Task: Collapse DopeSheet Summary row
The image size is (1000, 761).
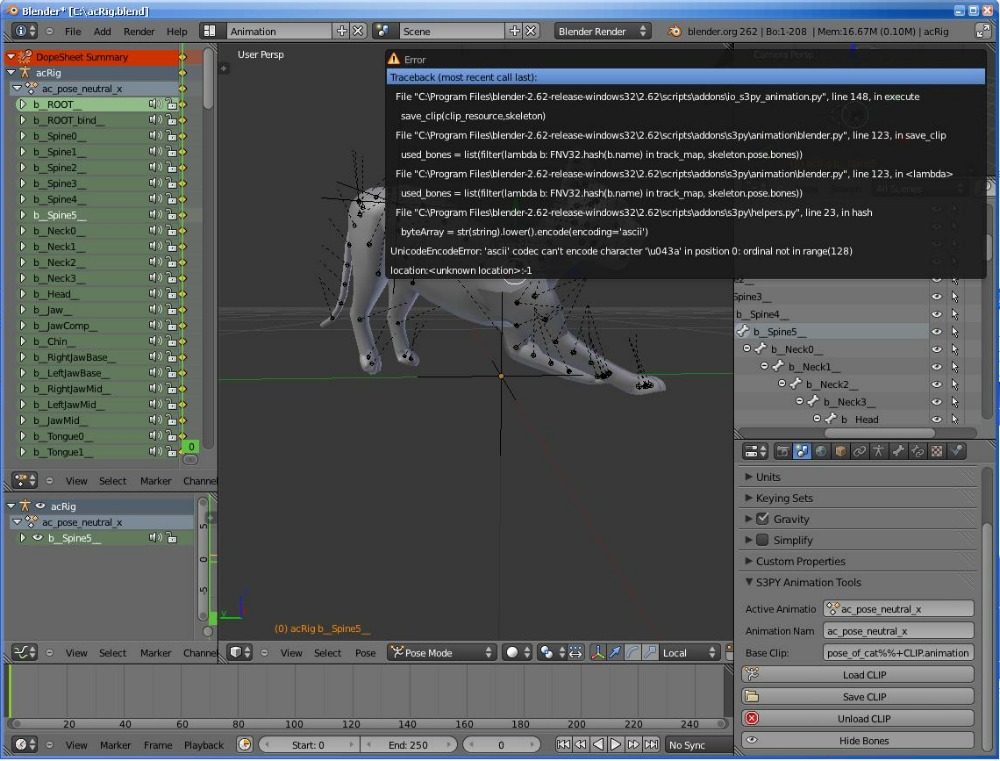Action: pos(11,57)
